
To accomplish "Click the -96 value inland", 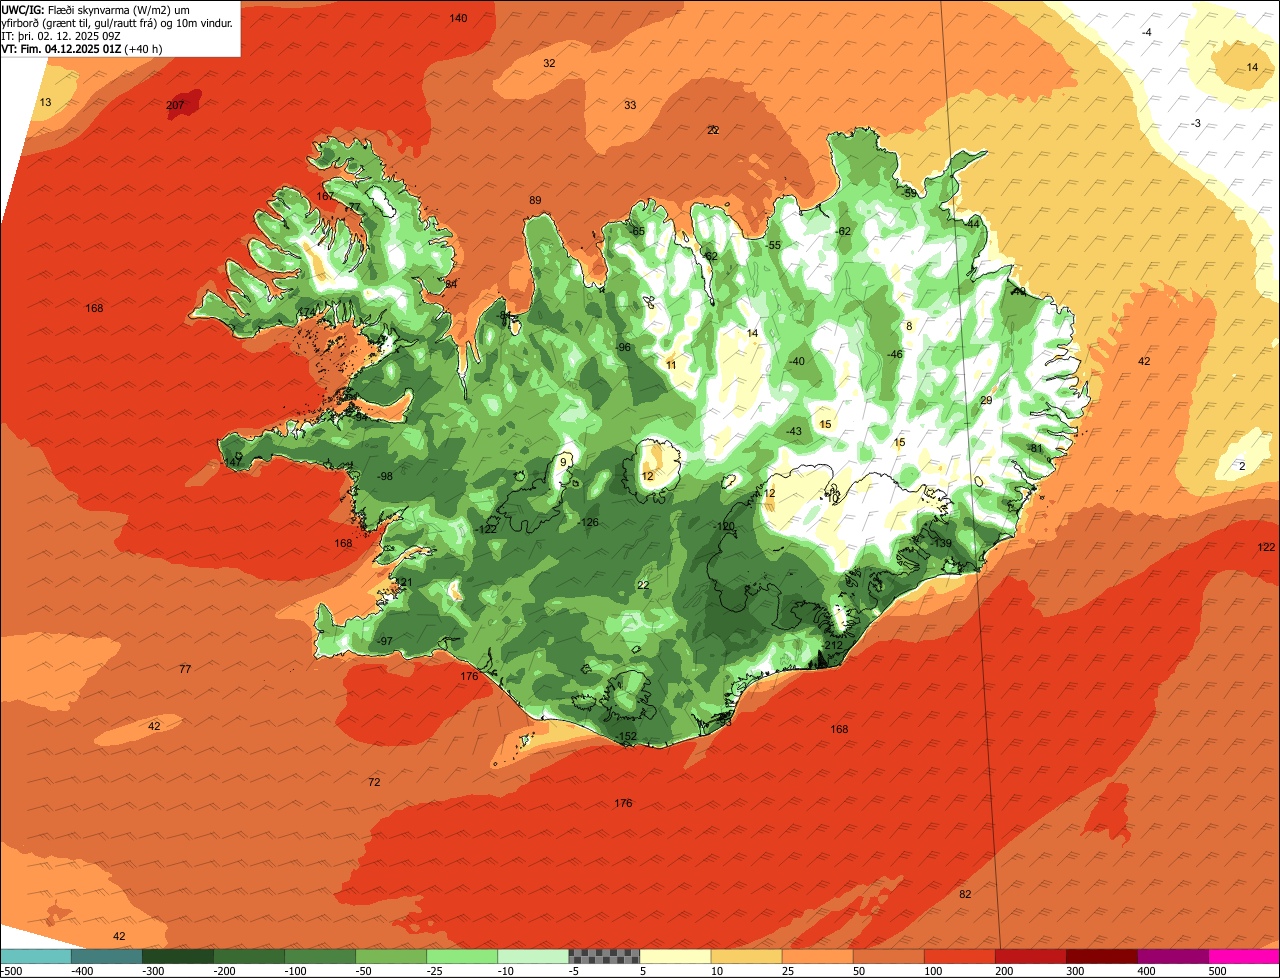I will pyautogui.click(x=623, y=347).
